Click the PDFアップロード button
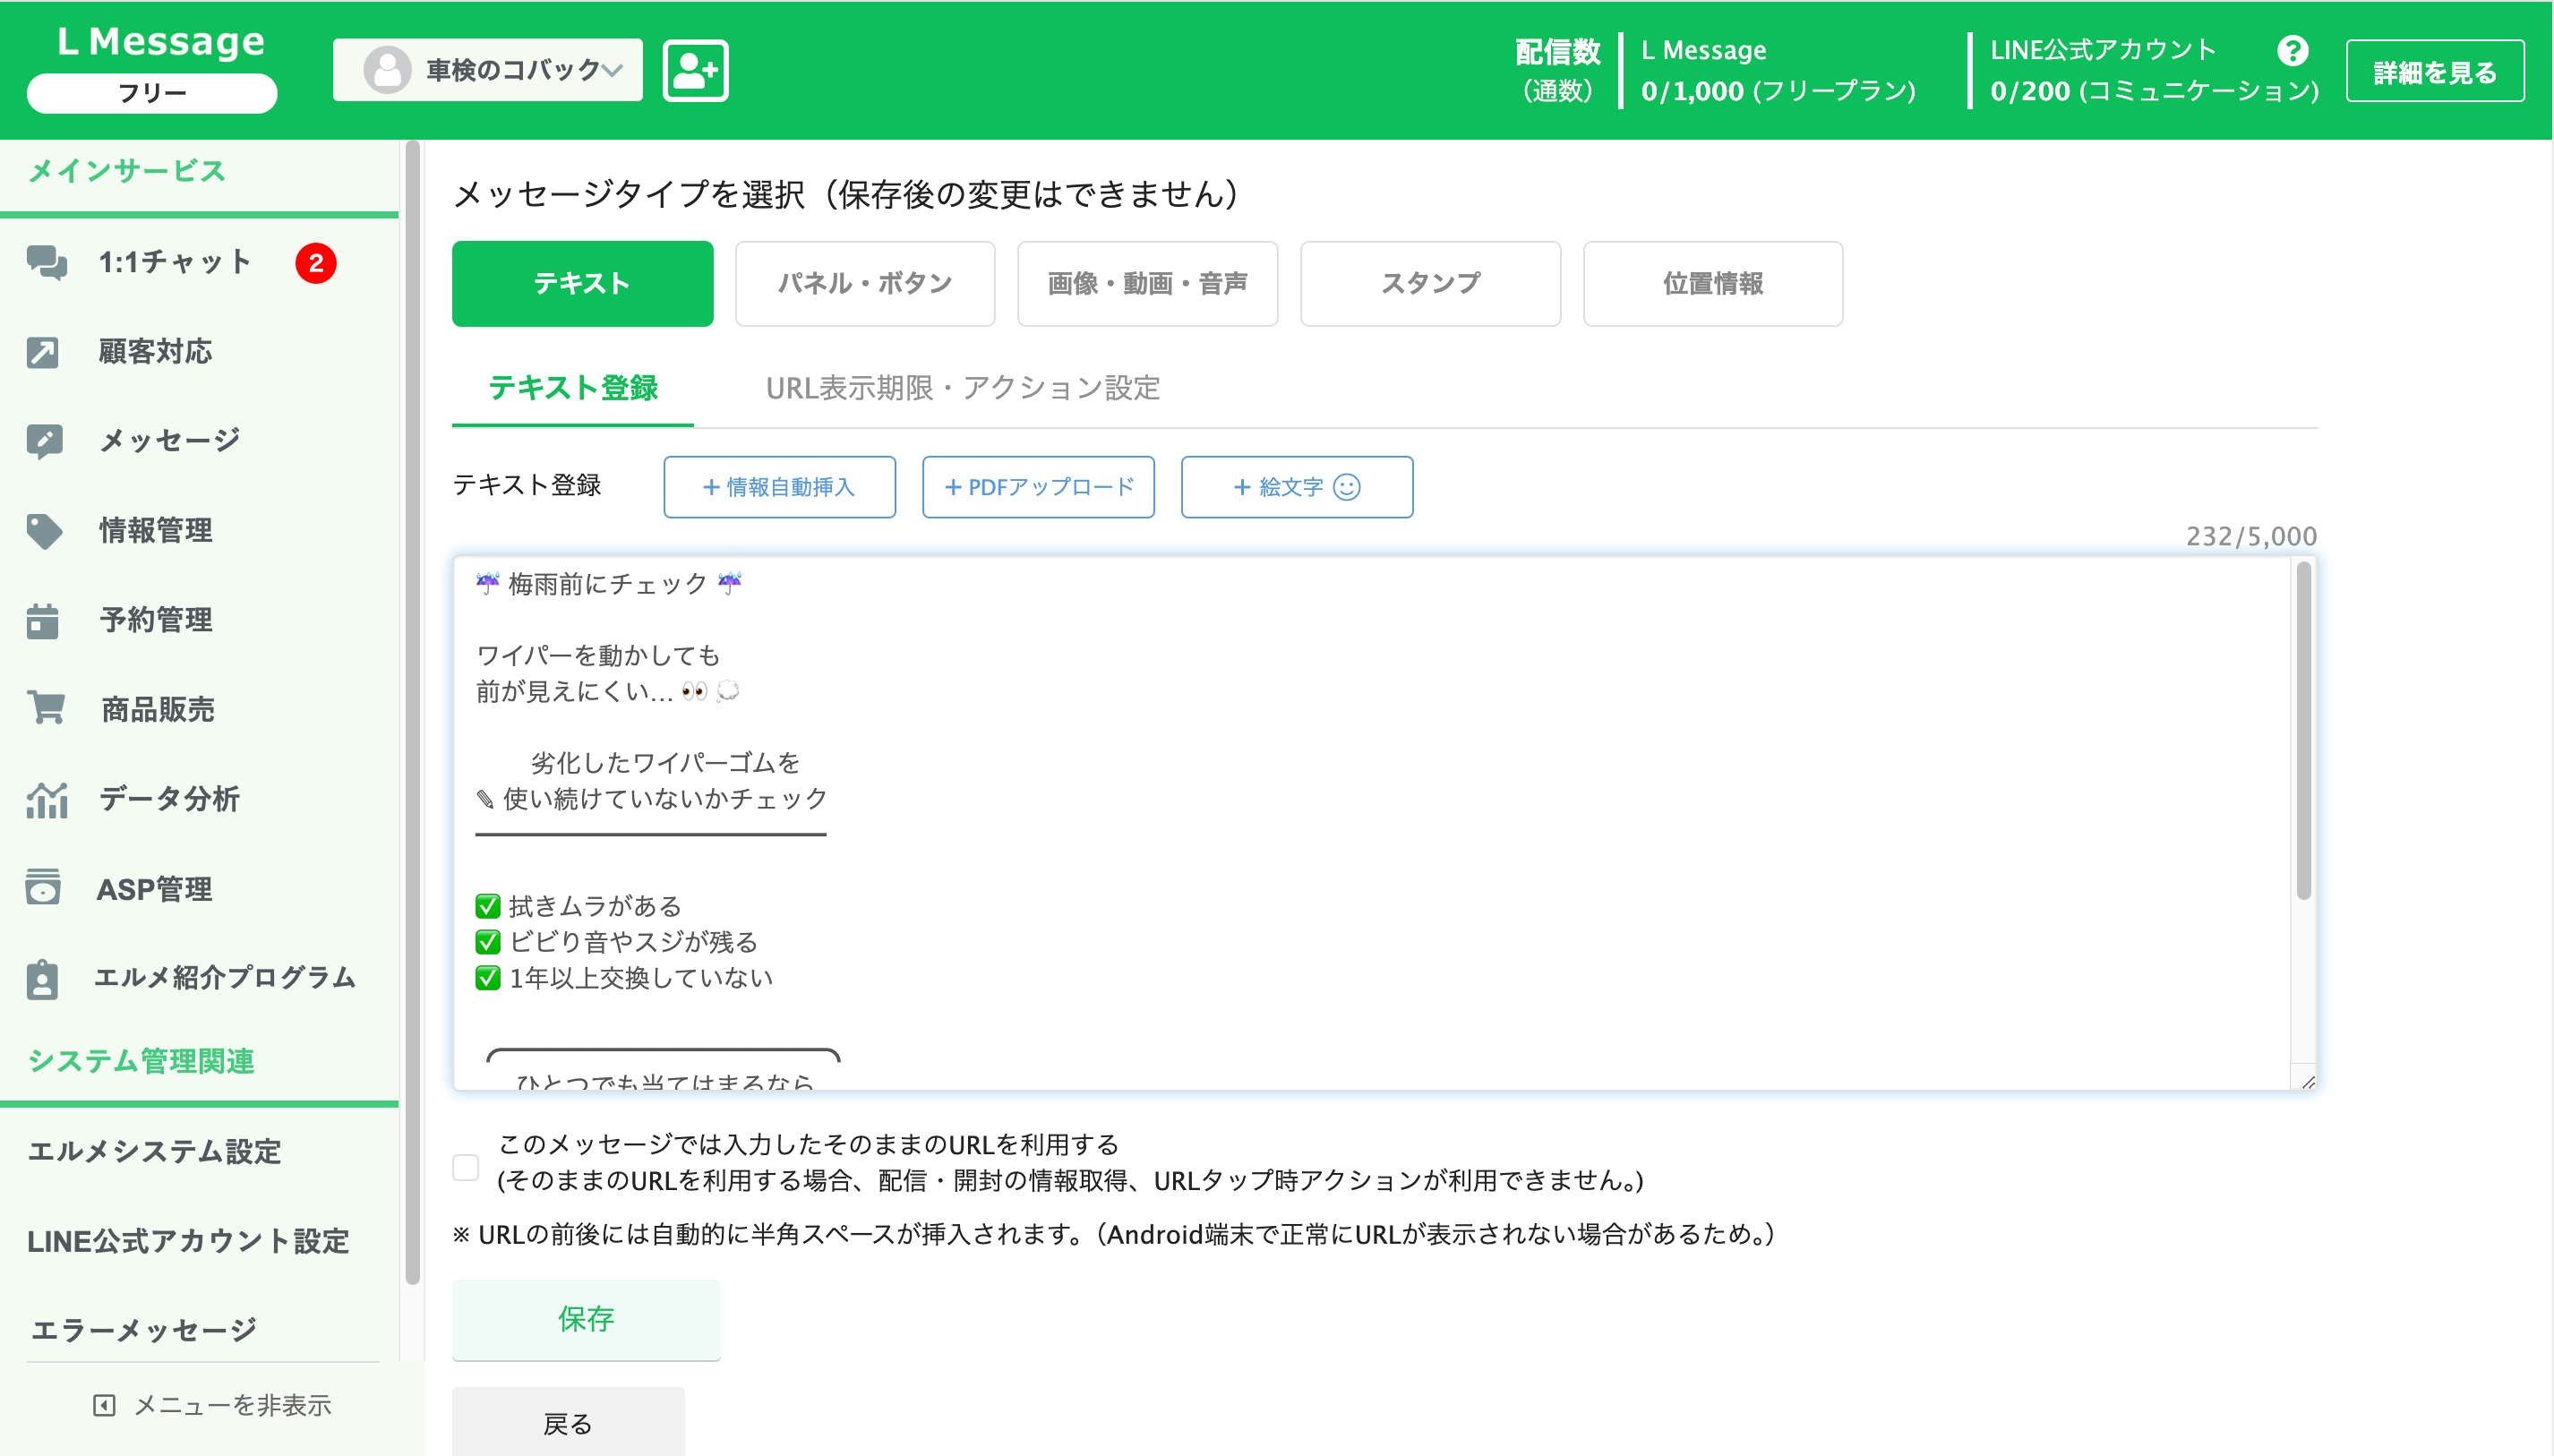 click(1038, 487)
